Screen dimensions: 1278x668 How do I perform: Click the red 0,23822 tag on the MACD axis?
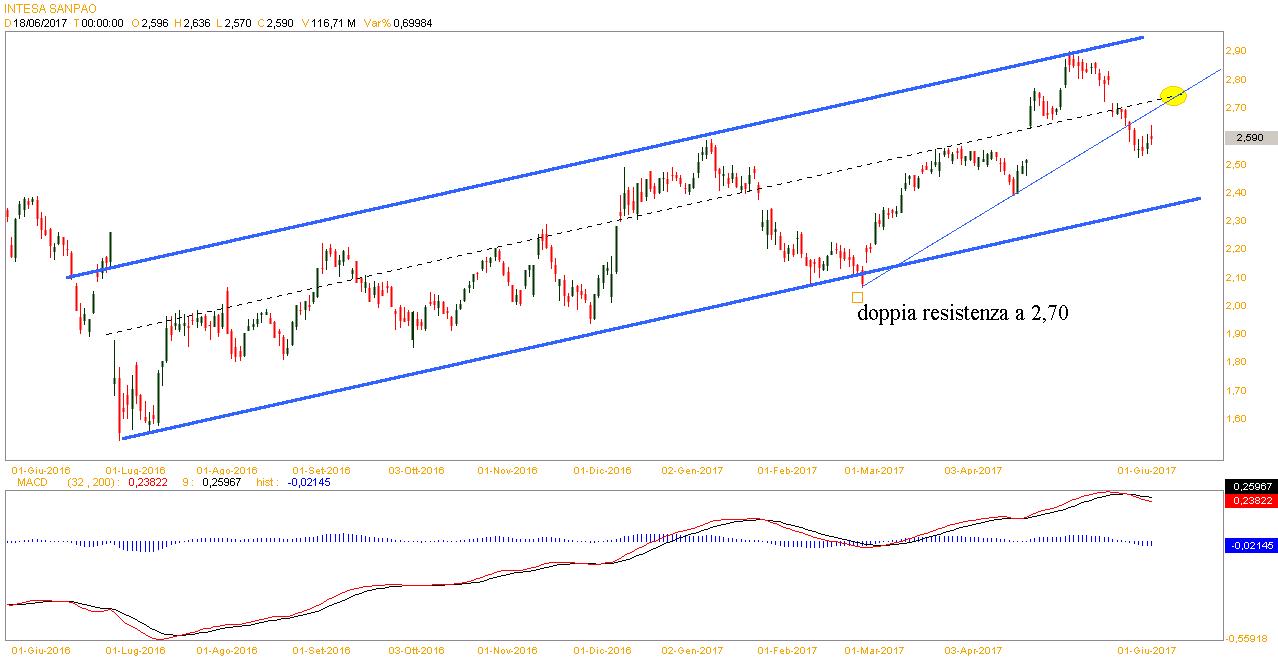[x=1250, y=501]
